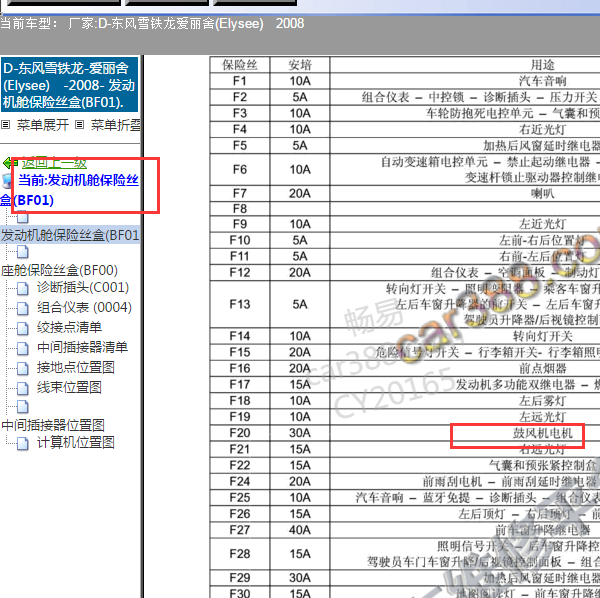Select fuse cell F13
This screenshot has height=598, width=600.
[240, 304]
